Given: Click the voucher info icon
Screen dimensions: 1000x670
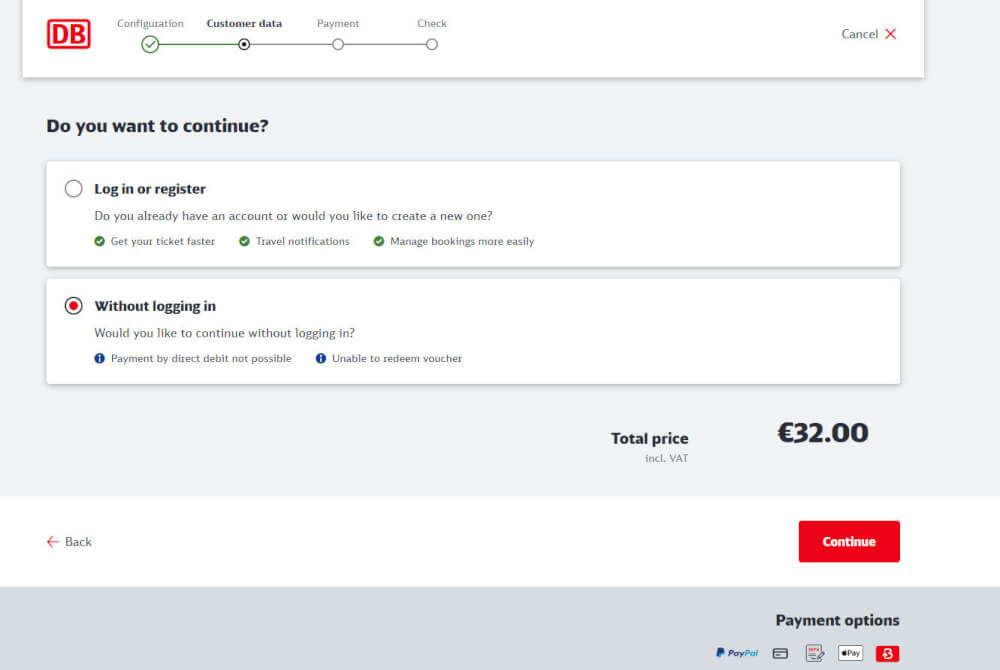Looking at the screenshot, I should click(x=321, y=358).
